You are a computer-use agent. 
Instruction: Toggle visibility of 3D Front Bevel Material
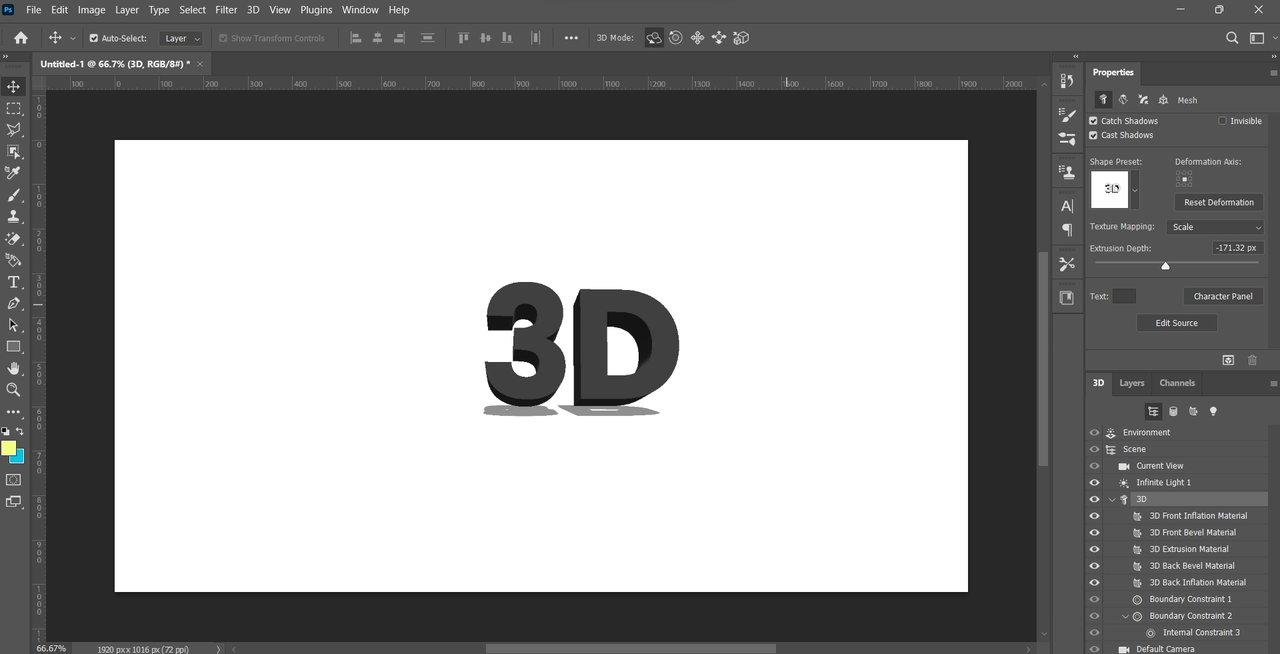[x=1094, y=533]
